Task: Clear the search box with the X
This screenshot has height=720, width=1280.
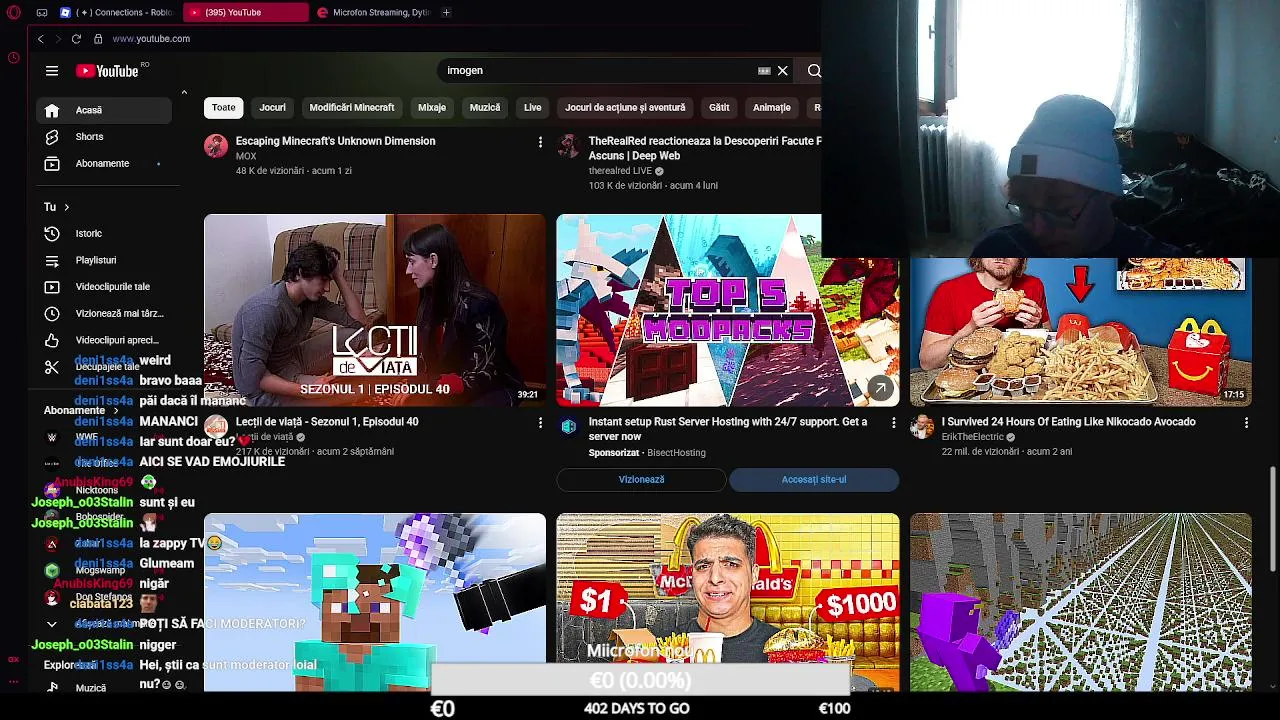Action: (783, 71)
